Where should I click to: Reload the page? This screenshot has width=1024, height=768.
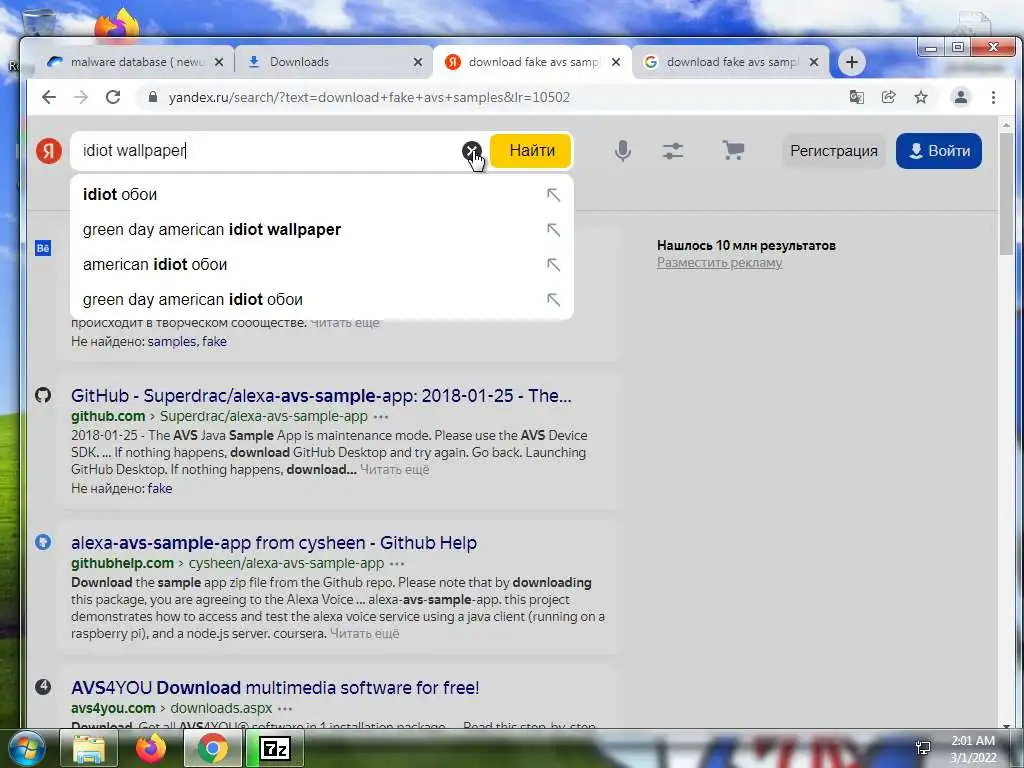pos(113,97)
